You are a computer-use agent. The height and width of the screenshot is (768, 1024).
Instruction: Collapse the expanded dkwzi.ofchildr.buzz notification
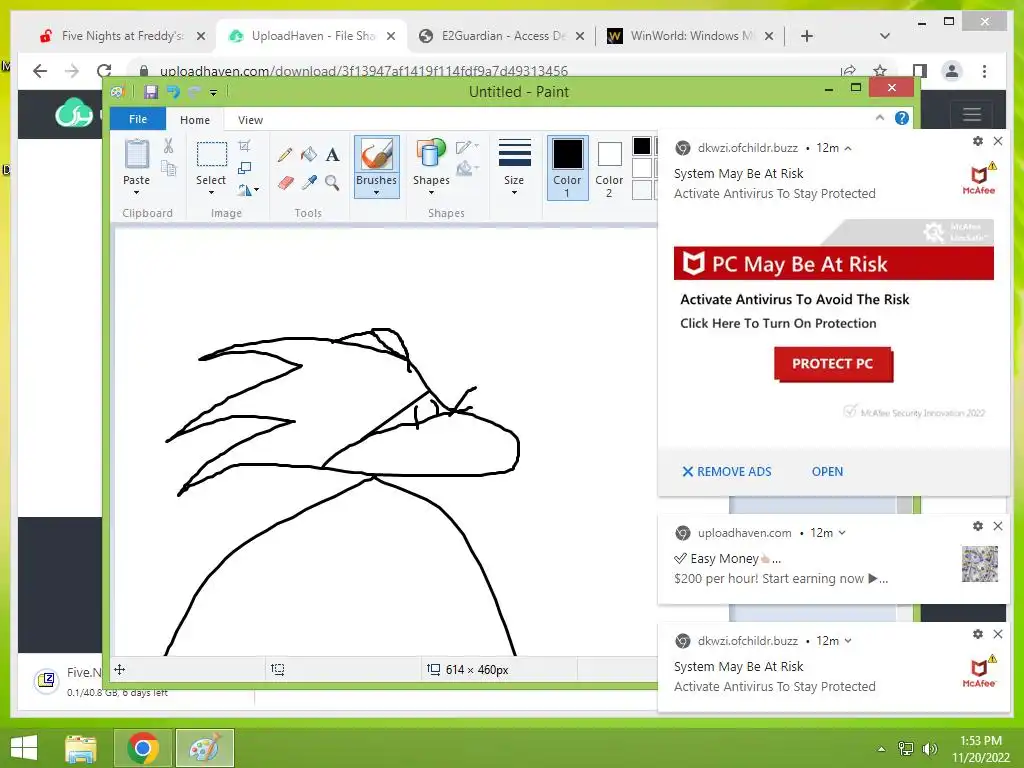tap(848, 148)
